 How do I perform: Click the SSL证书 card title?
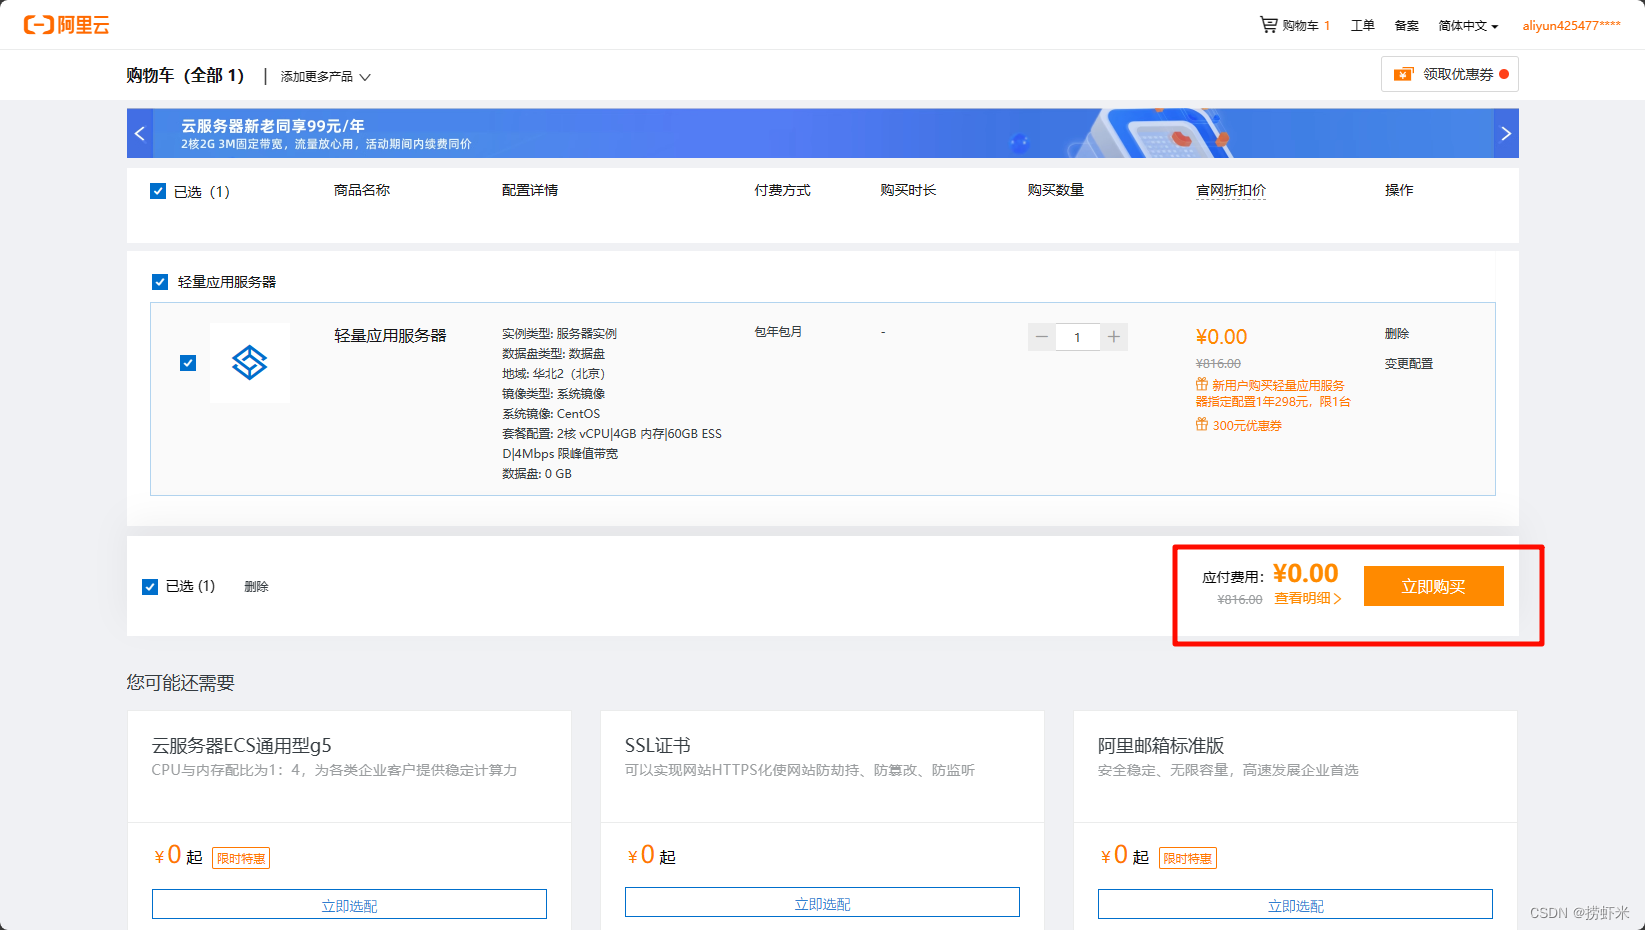(658, 746)
